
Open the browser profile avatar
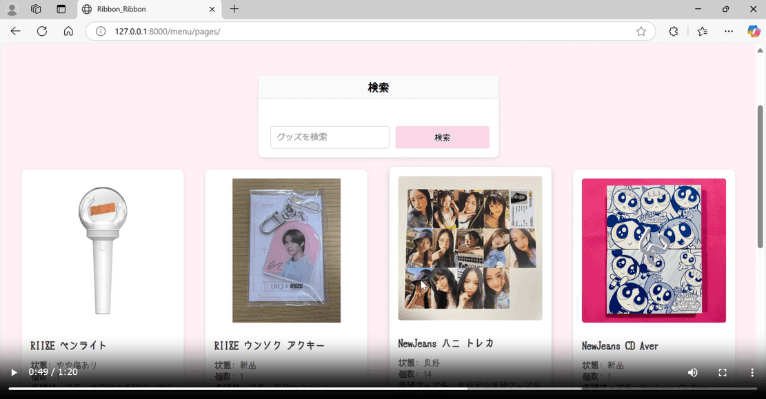(x=12, y=9)
